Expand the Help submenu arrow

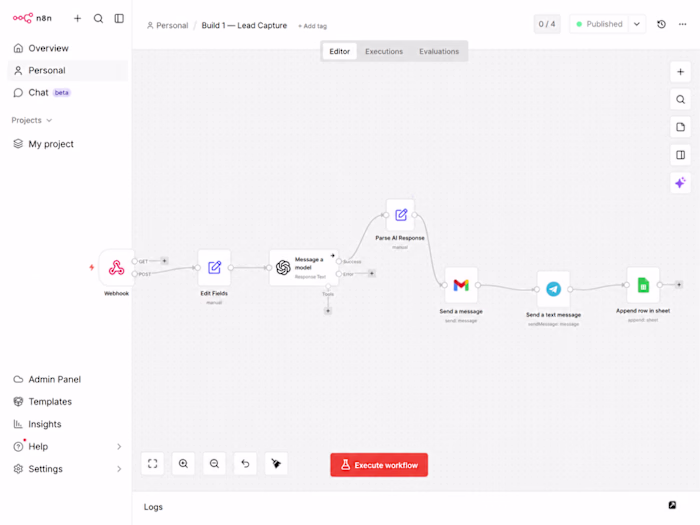tap(119, 446)
